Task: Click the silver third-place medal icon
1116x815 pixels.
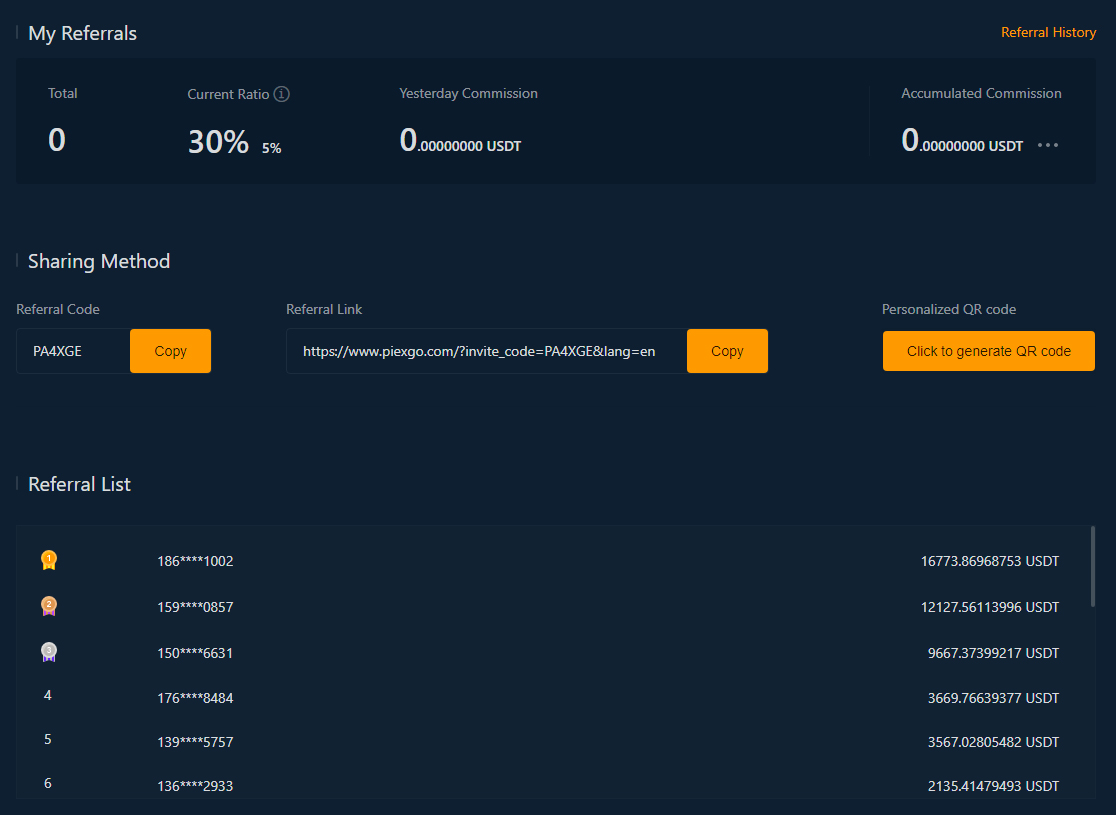Action: [48, 652]
